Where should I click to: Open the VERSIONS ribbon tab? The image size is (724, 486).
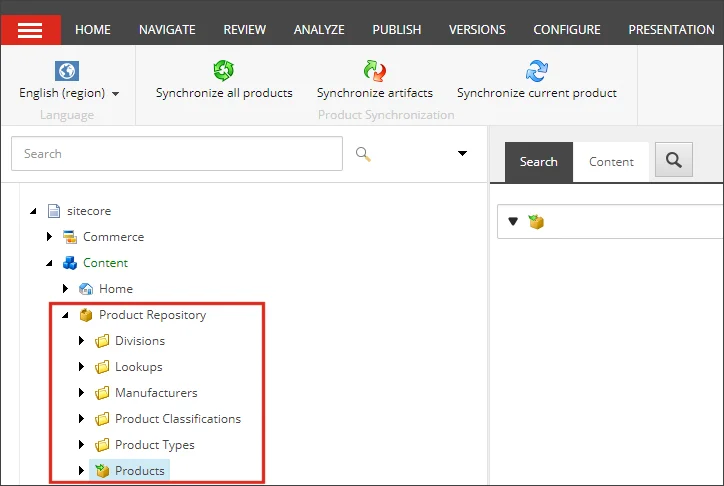tap(477, 30)
